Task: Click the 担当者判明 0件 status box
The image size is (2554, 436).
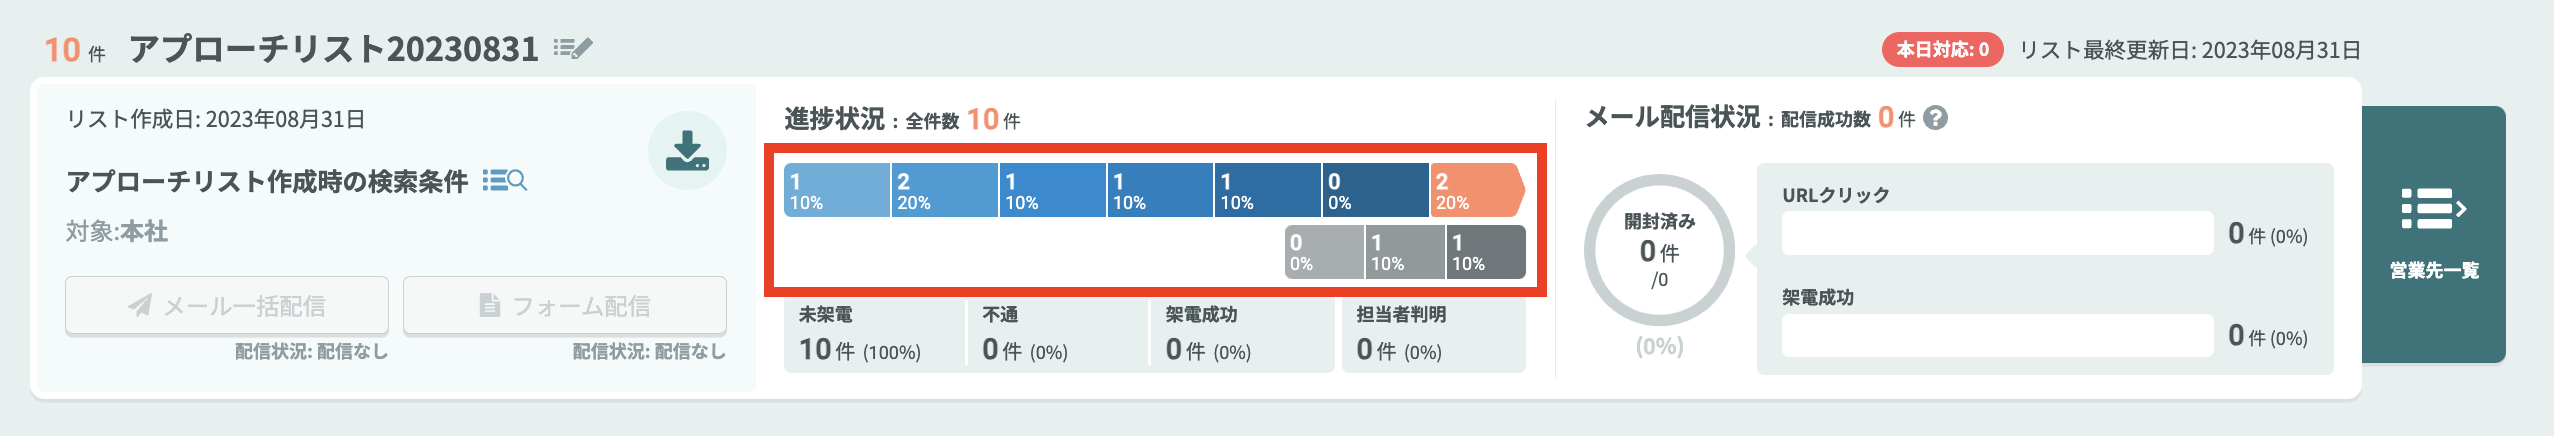Action: (1434, 336)
